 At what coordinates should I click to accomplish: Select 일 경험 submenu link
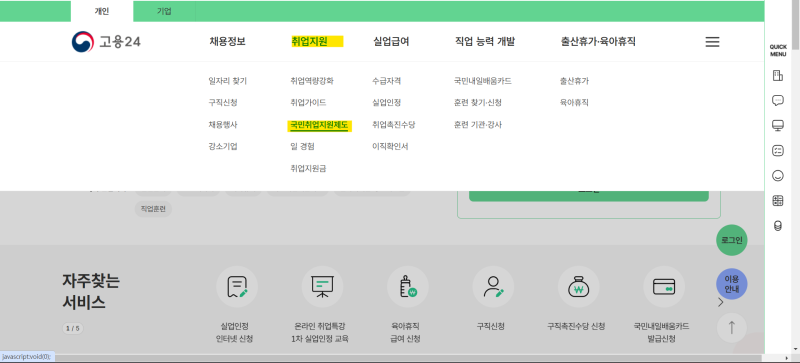click(x=303, y=147)
